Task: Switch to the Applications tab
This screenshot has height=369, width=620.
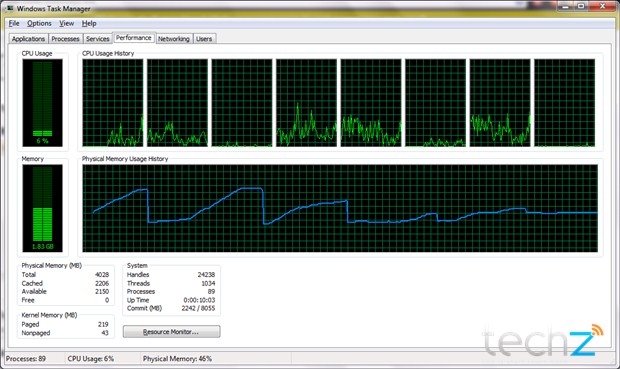Action: coord(28,39)
